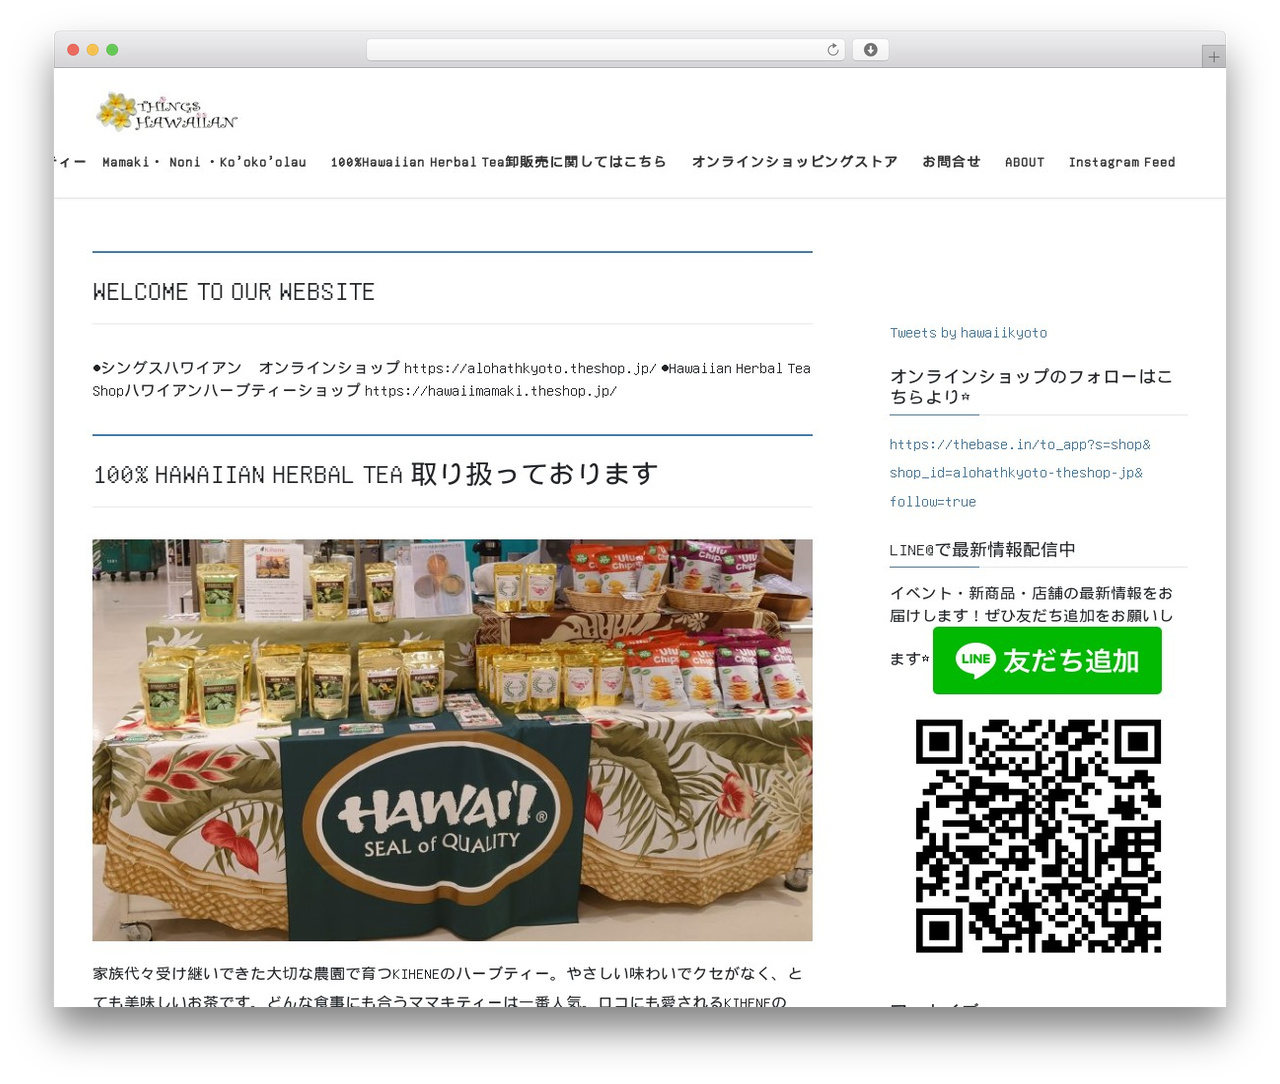Open the browser downloads button
The height and width of the screenshot is (1084, 1280).
(x=870, y=50)
